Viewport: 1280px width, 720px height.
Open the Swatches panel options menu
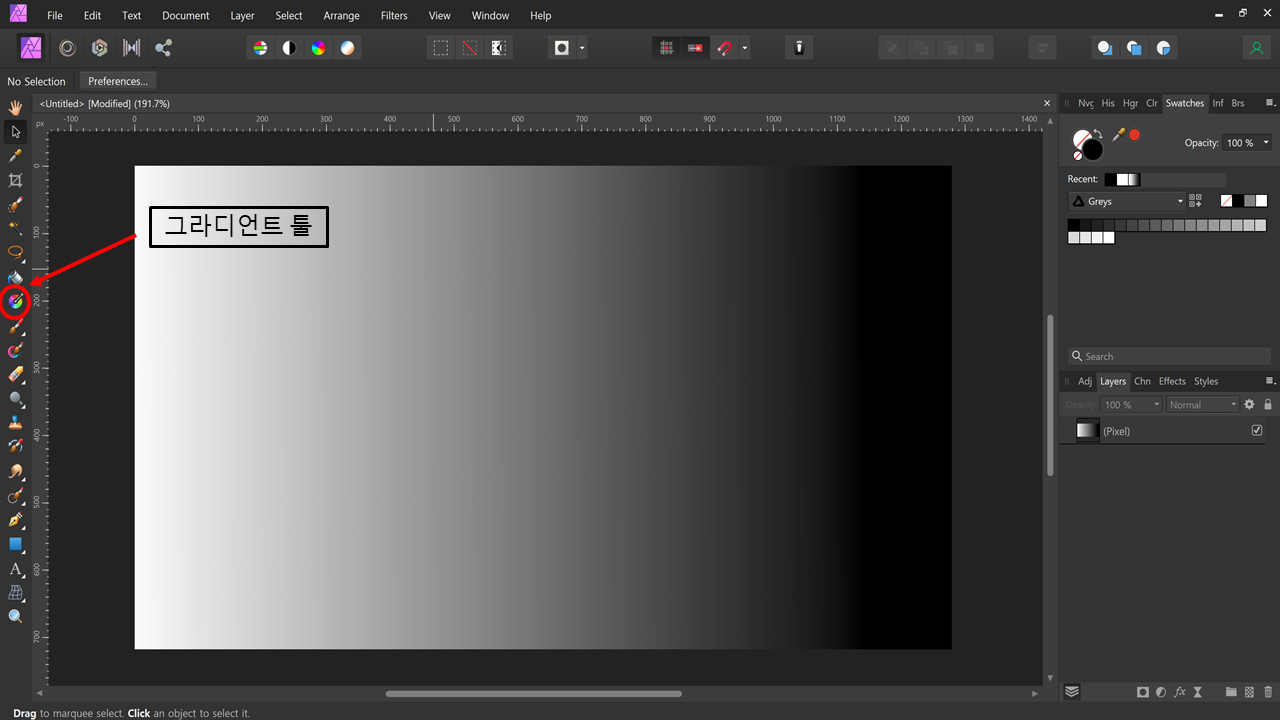(1270, 103)
